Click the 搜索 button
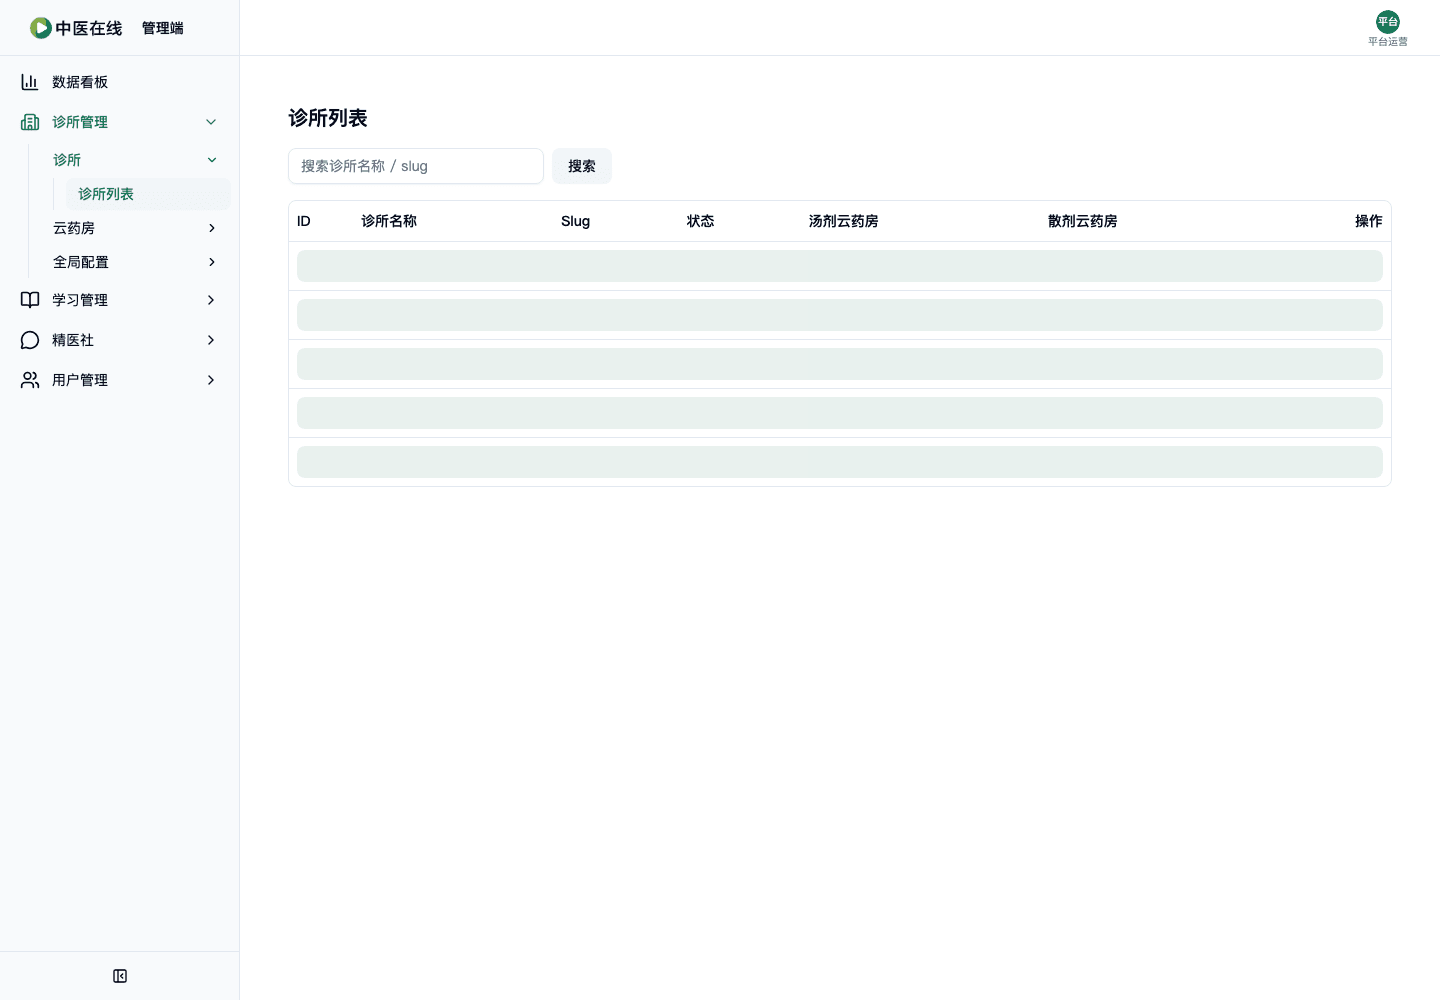 tap(582, 166)
